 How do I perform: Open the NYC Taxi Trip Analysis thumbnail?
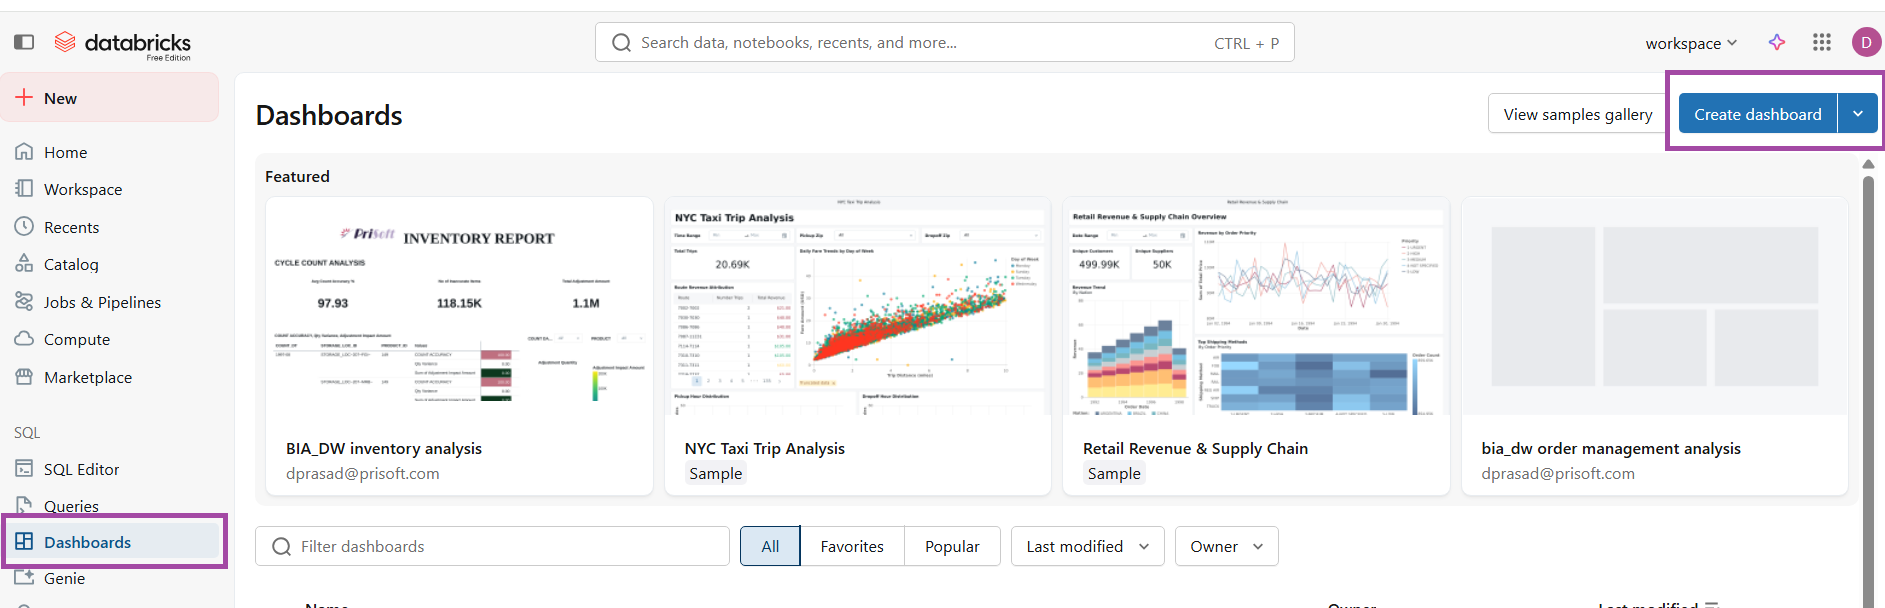[x=857, y=306]
